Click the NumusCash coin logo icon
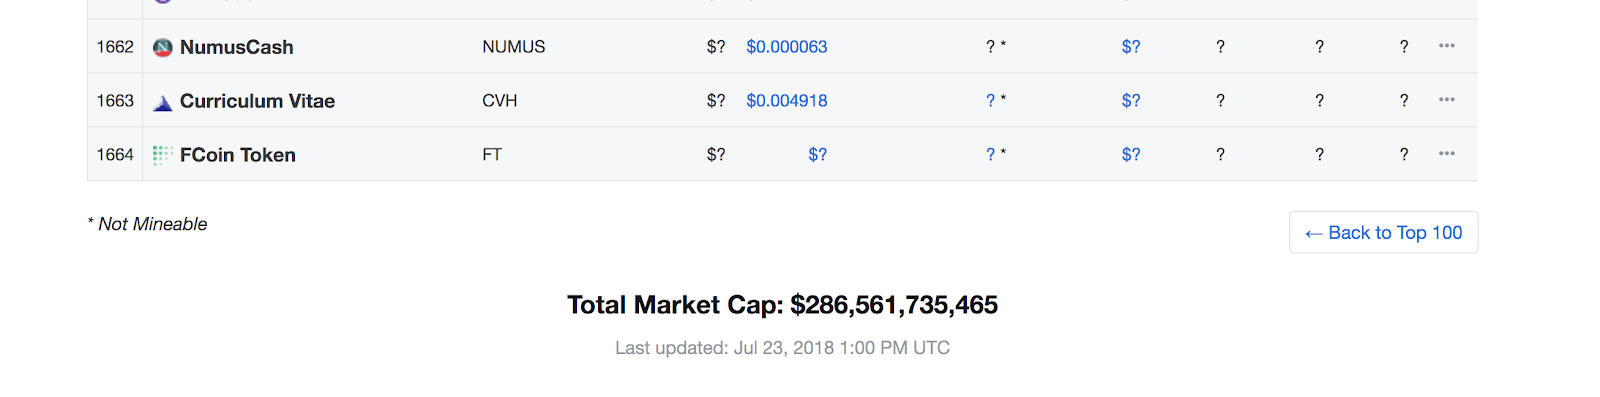 (x=162, y=47)
